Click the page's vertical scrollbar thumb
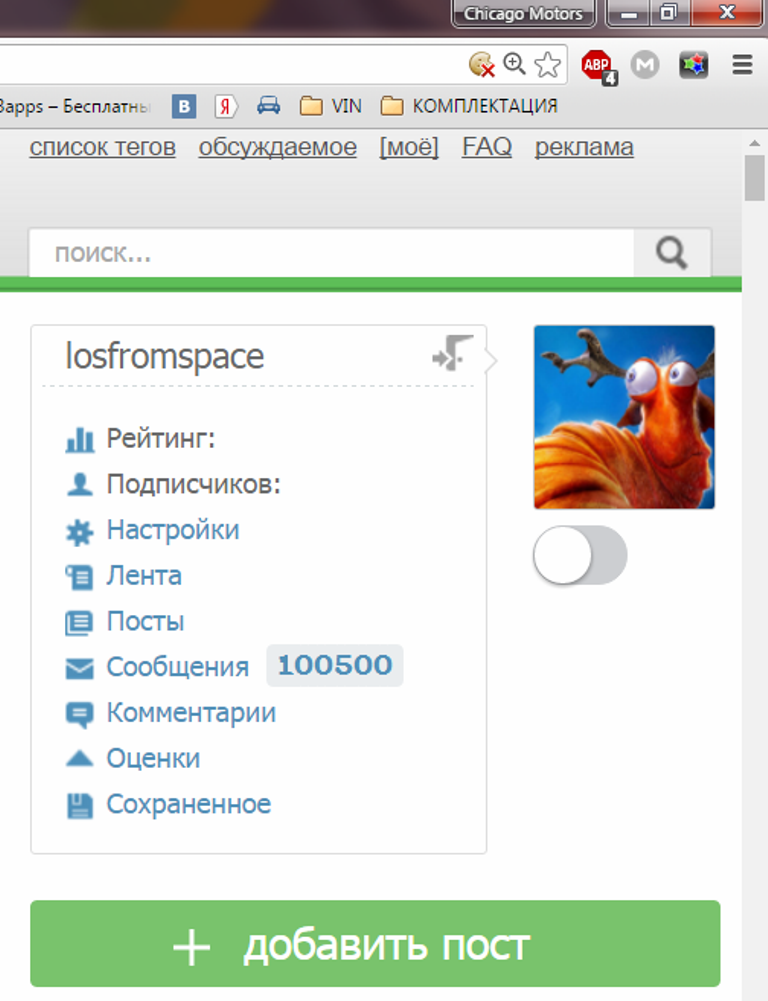This screenshot has height=1001, width=768. 755,180
